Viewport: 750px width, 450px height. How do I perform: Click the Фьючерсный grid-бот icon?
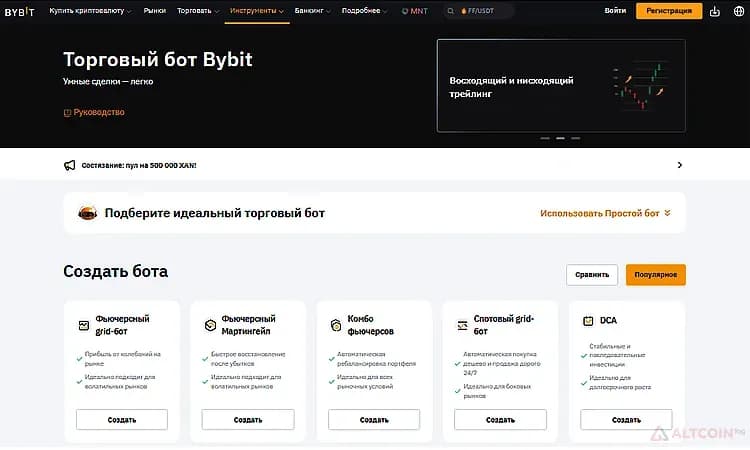point(84,325)
